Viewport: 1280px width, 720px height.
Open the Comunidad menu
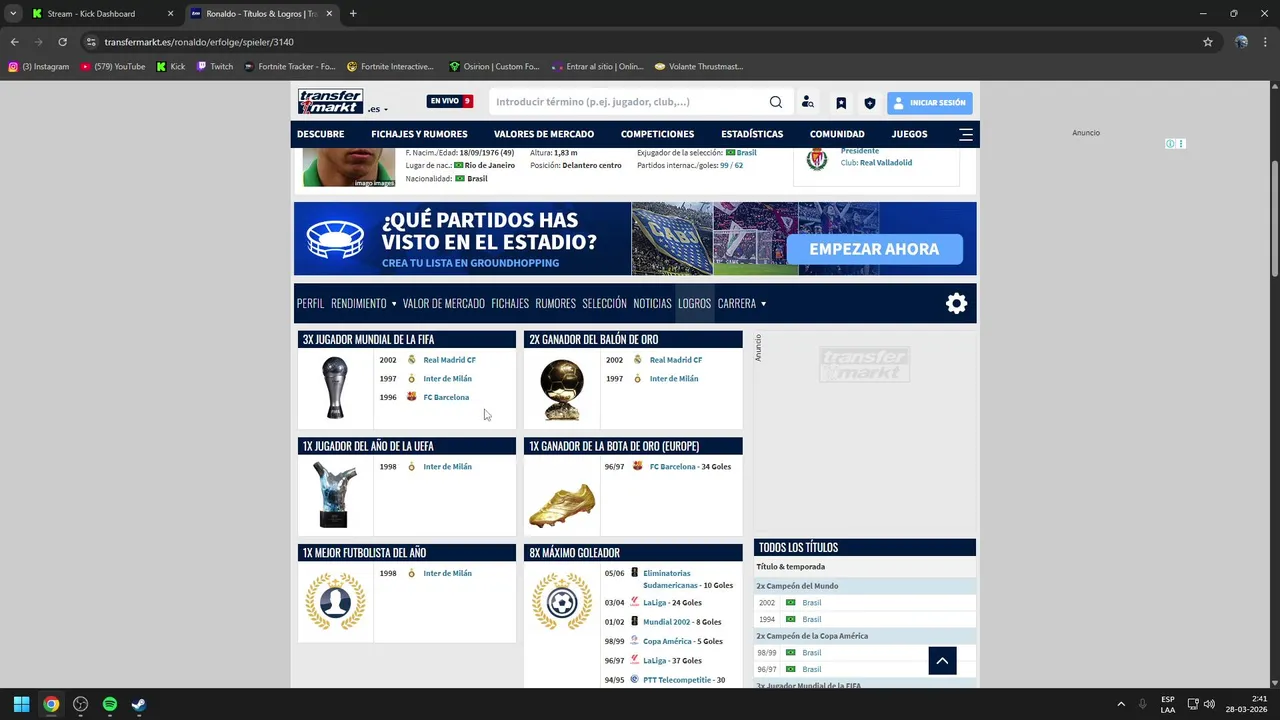(x=837, y=134)
